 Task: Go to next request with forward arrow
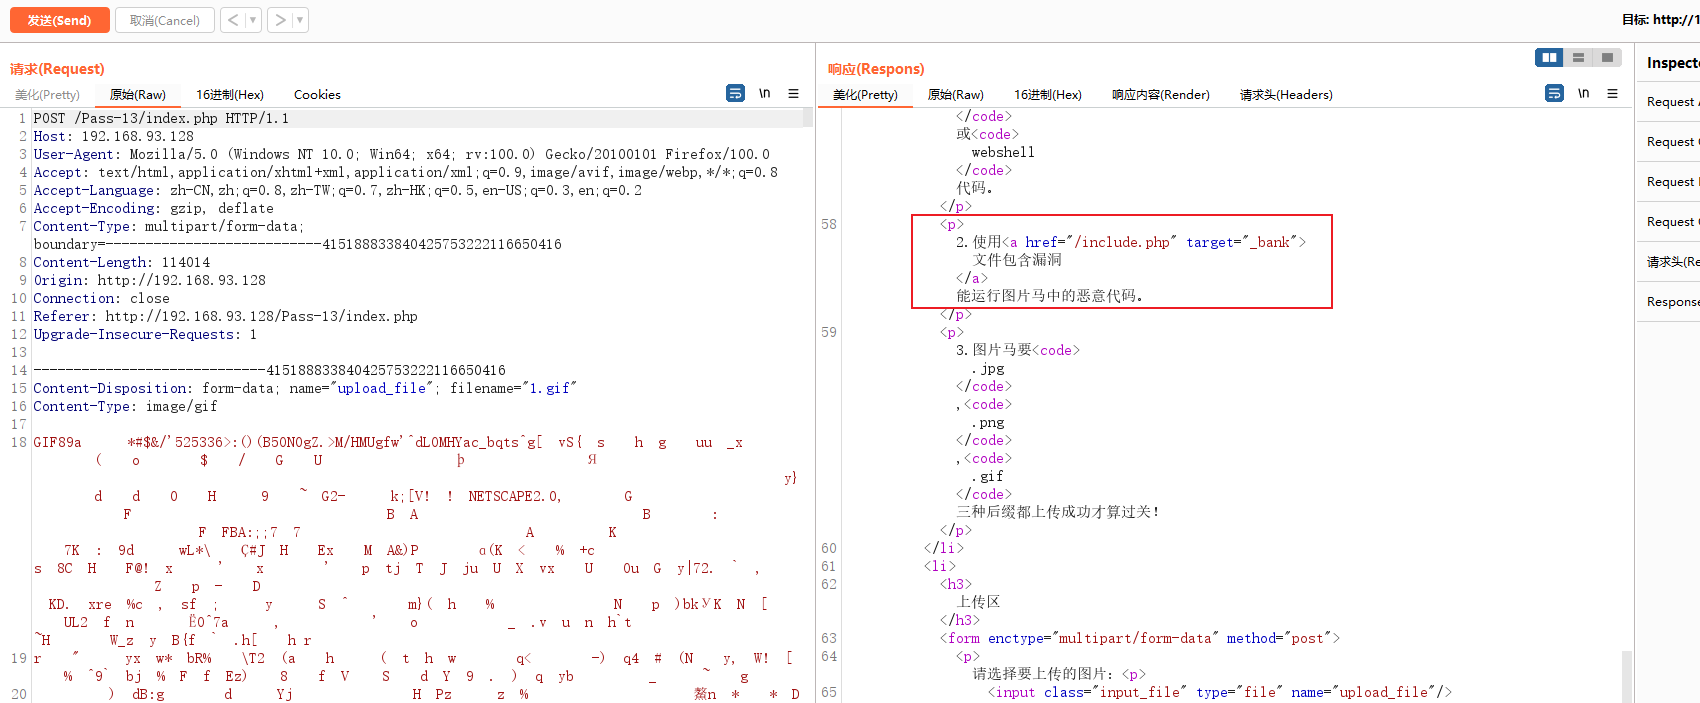(x=280, y=20)
